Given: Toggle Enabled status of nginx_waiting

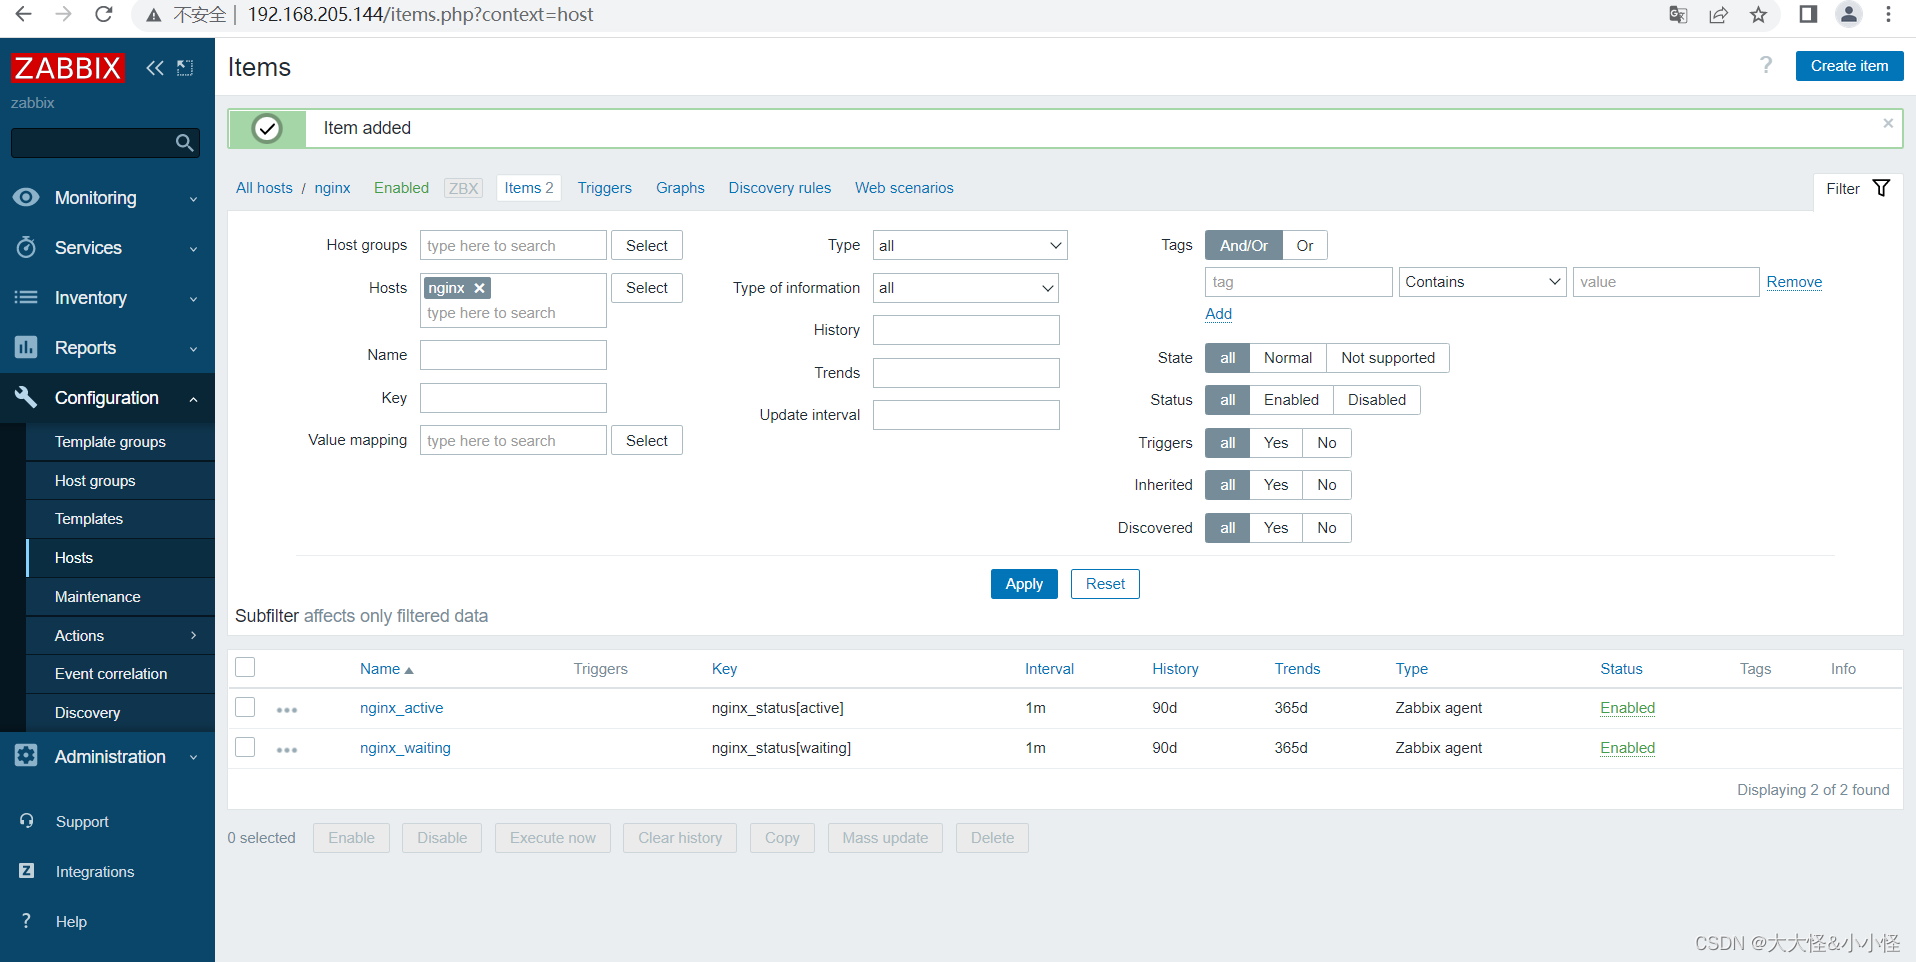Looking at the screenshot, I should (1627, 748).
